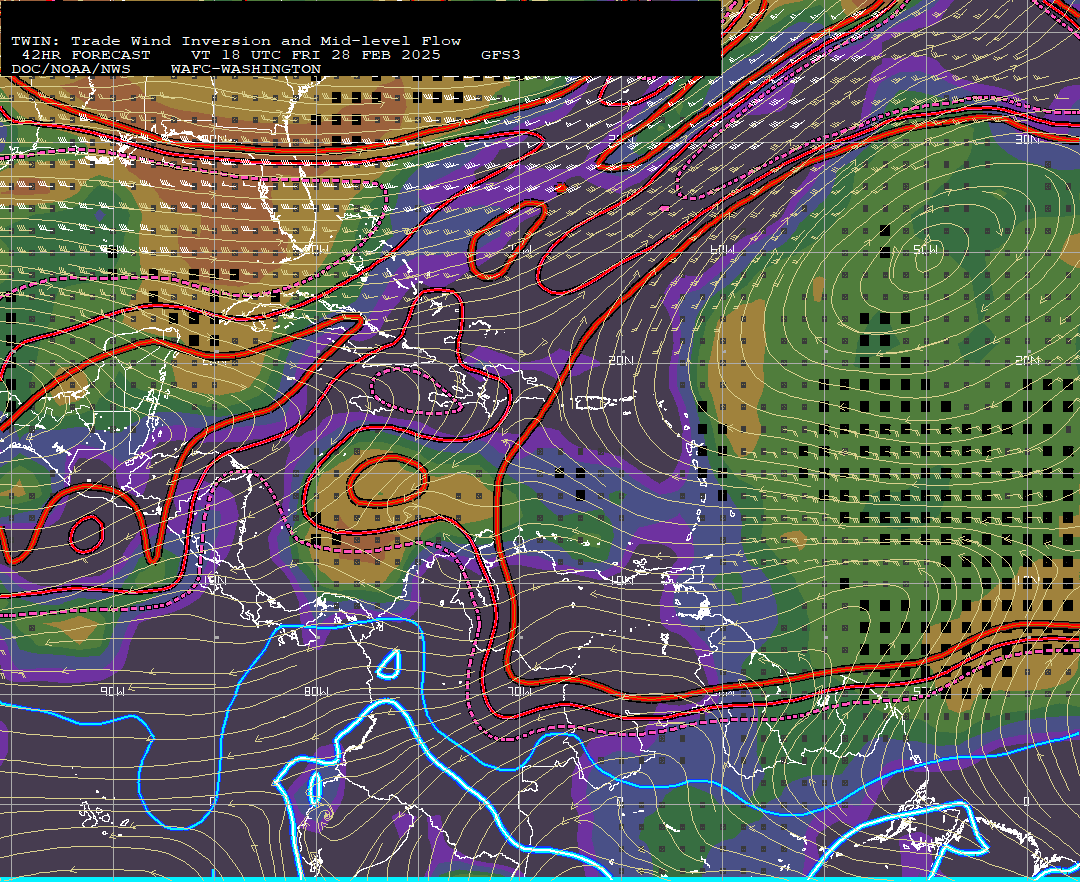This screenshot has width=1080, height=882.
Task: Click the 'TWIN: Trade Wind Inversion and Mid-level Flow' title
Action: 236,41
